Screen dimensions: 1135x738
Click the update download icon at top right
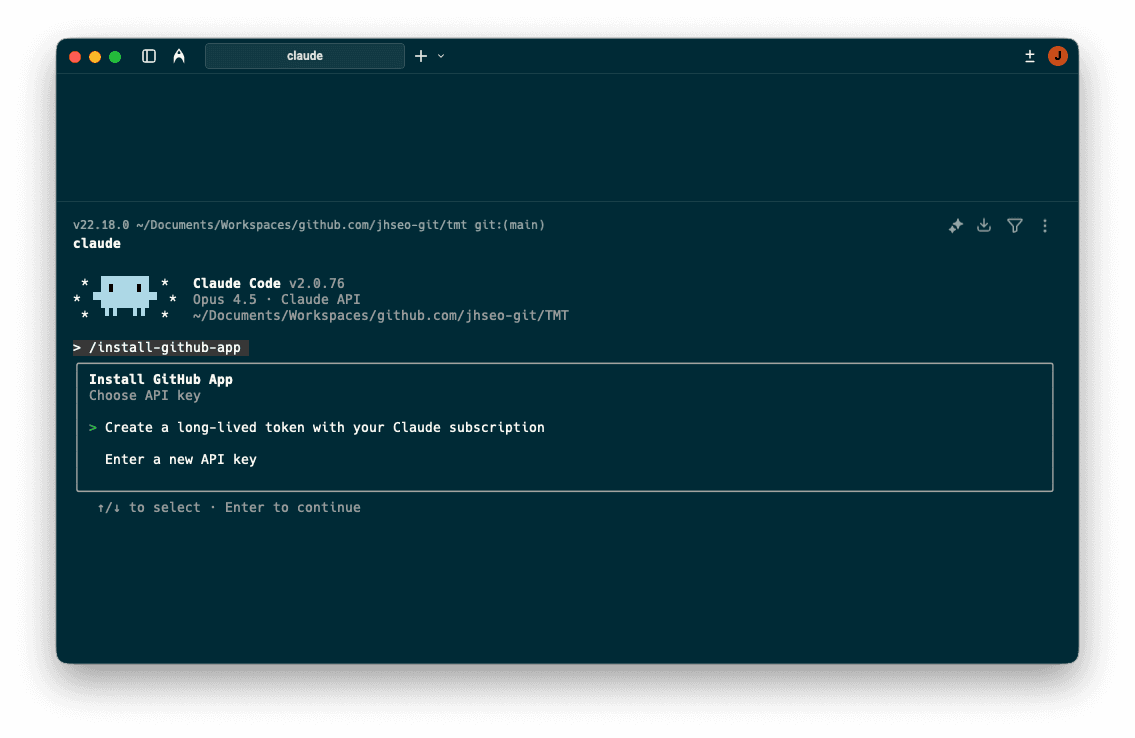(1030, 56)
